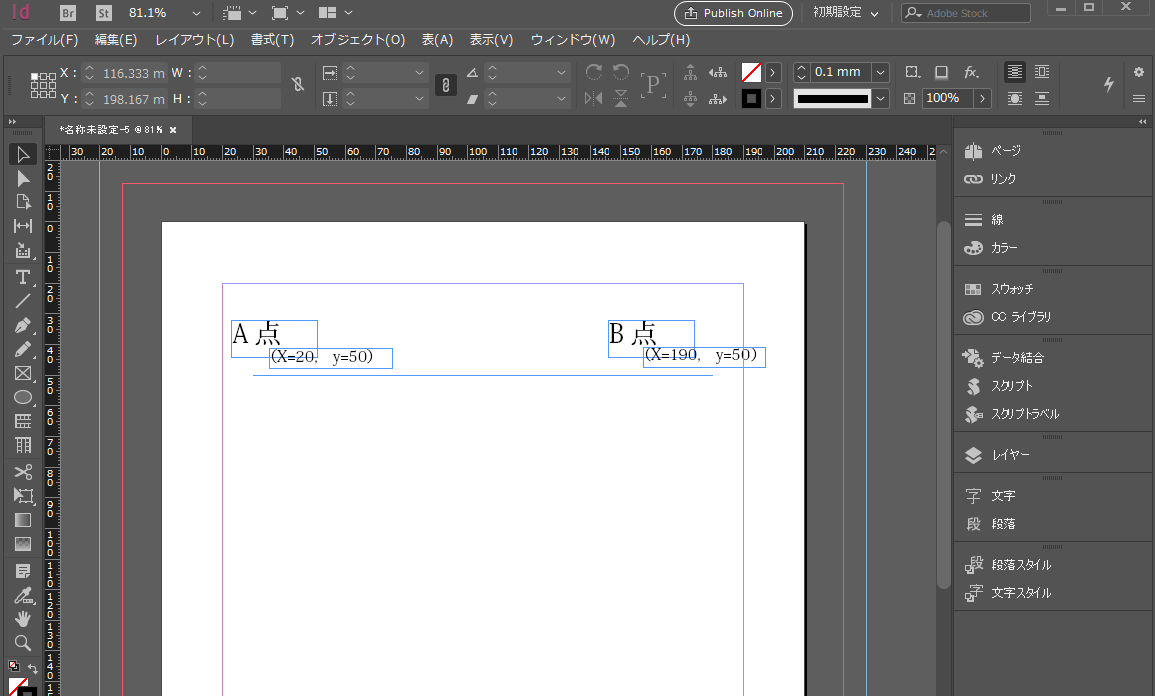1155x696 pixels.
Task: Open the 編集(E) menu
Action: (x=116, y=40)
